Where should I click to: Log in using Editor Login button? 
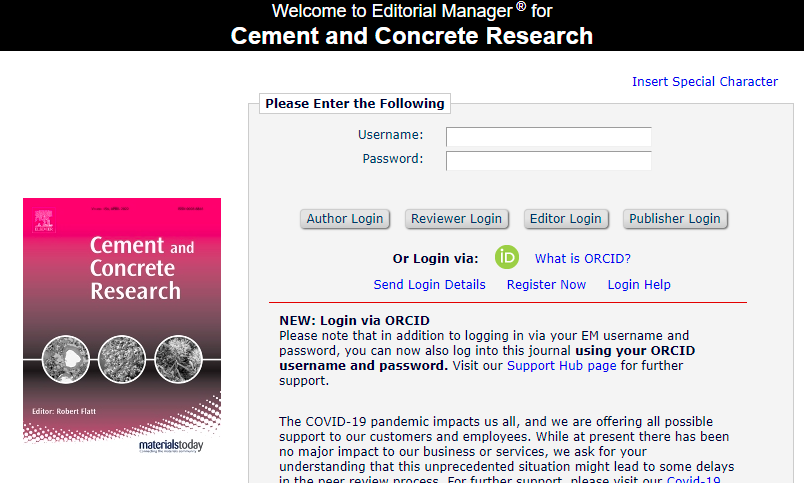click(566, 219)
